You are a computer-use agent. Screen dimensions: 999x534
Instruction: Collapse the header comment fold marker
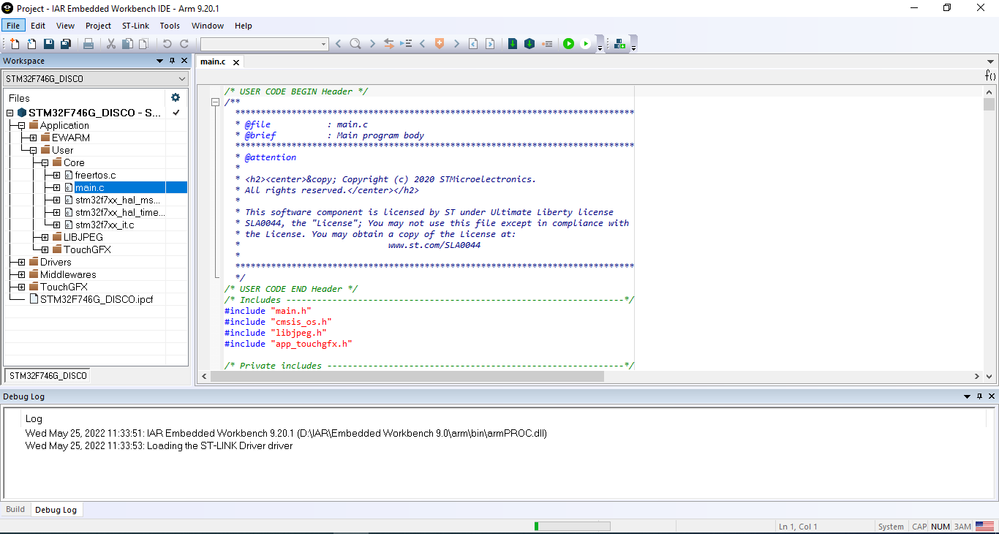pos(217,102)
